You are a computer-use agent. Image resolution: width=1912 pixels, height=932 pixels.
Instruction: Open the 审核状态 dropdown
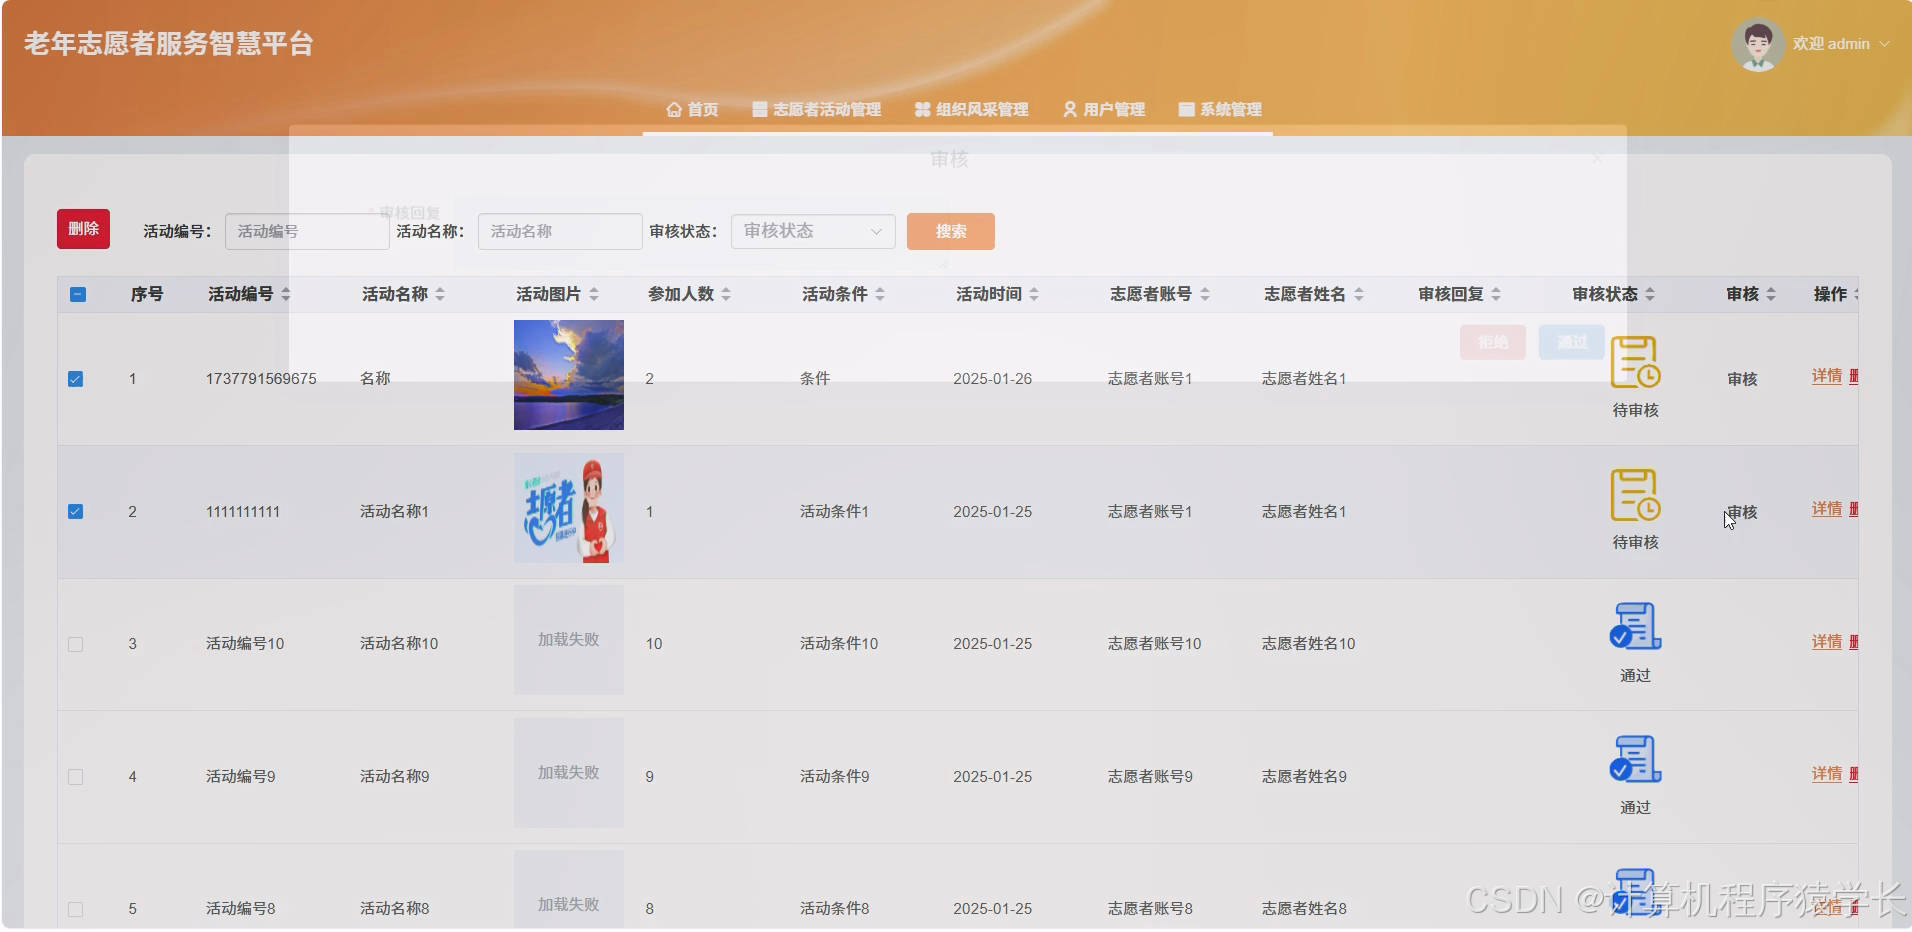click(x=811, y=231)
